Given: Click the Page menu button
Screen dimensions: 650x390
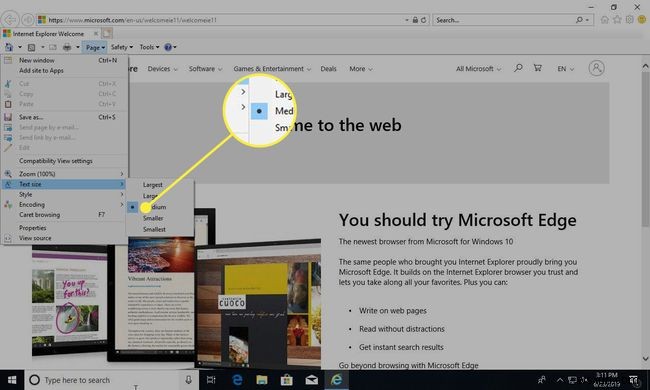Looking at the screenshot, I should click(x=95, y=47).
